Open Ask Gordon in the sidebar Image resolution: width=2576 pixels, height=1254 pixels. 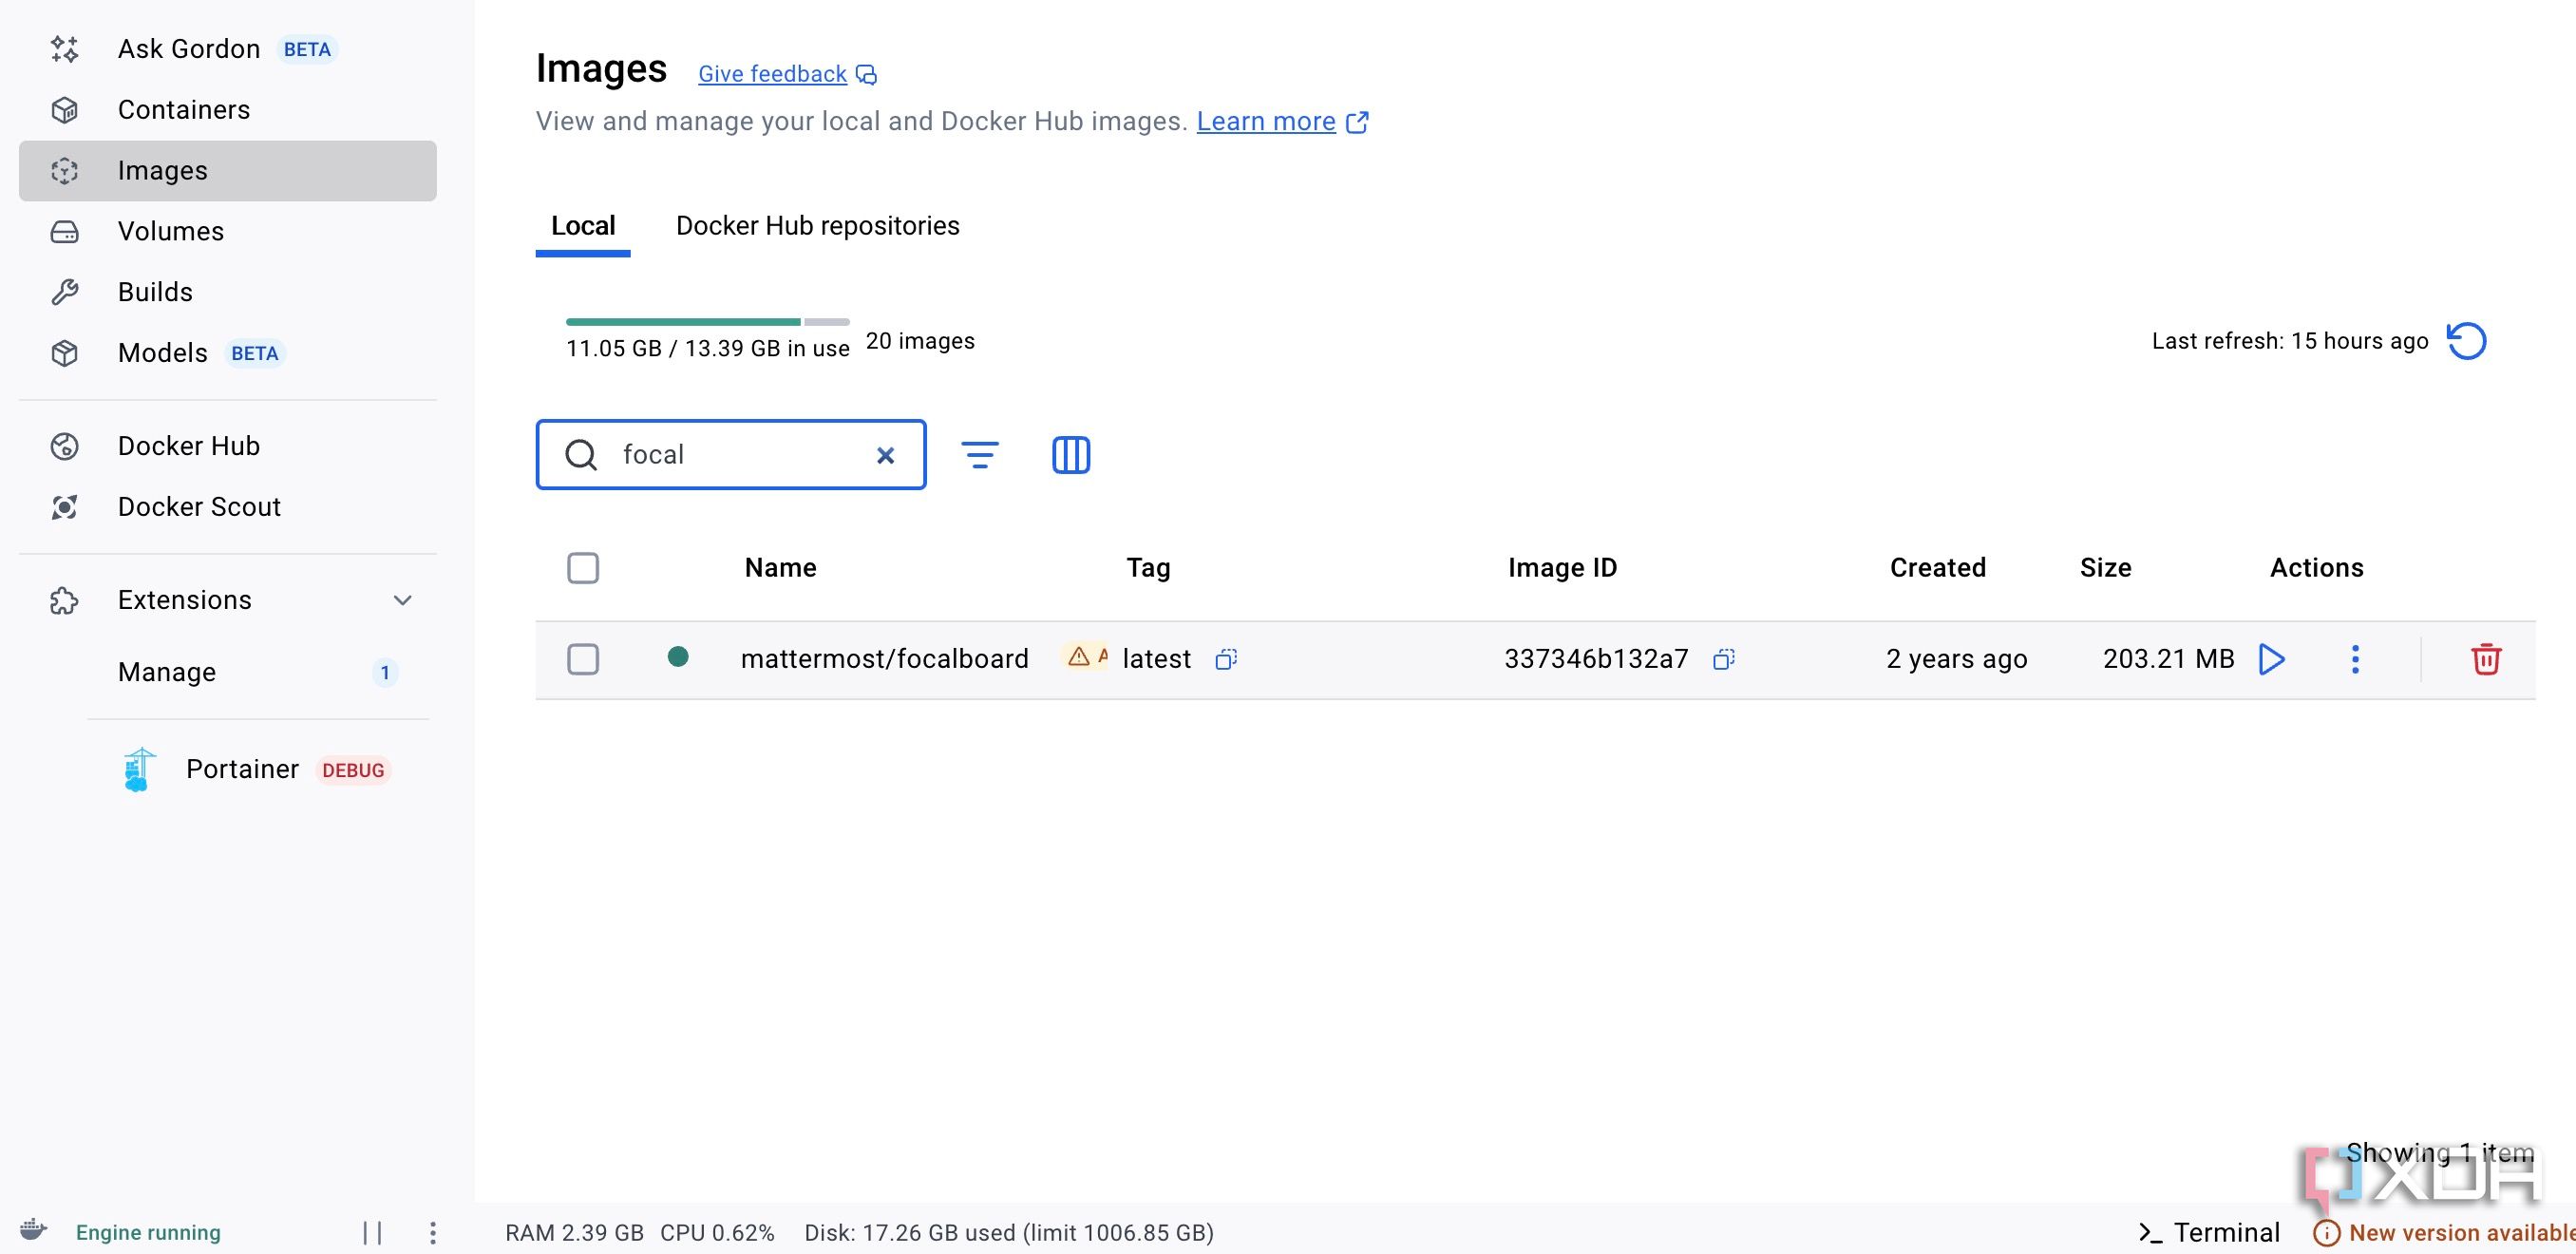(227, 49)
